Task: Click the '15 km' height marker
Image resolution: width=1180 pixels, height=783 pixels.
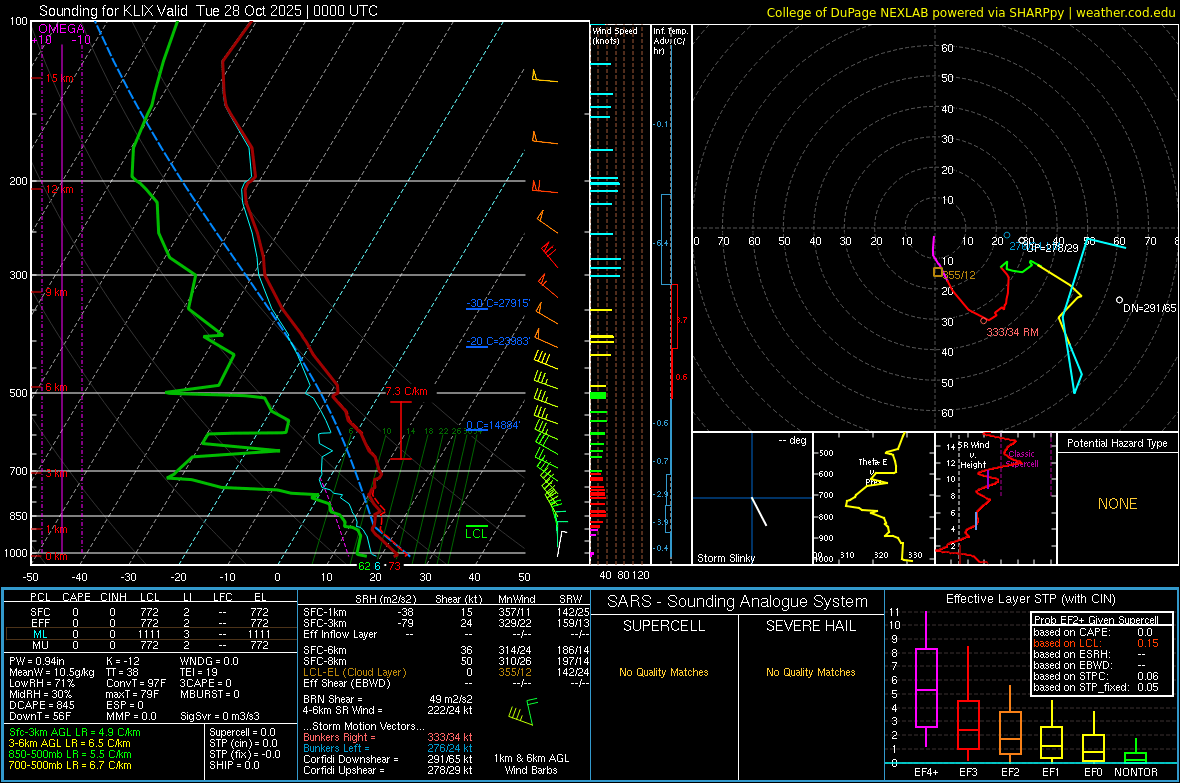Action: pyautogui.click(x=60, y=78)
